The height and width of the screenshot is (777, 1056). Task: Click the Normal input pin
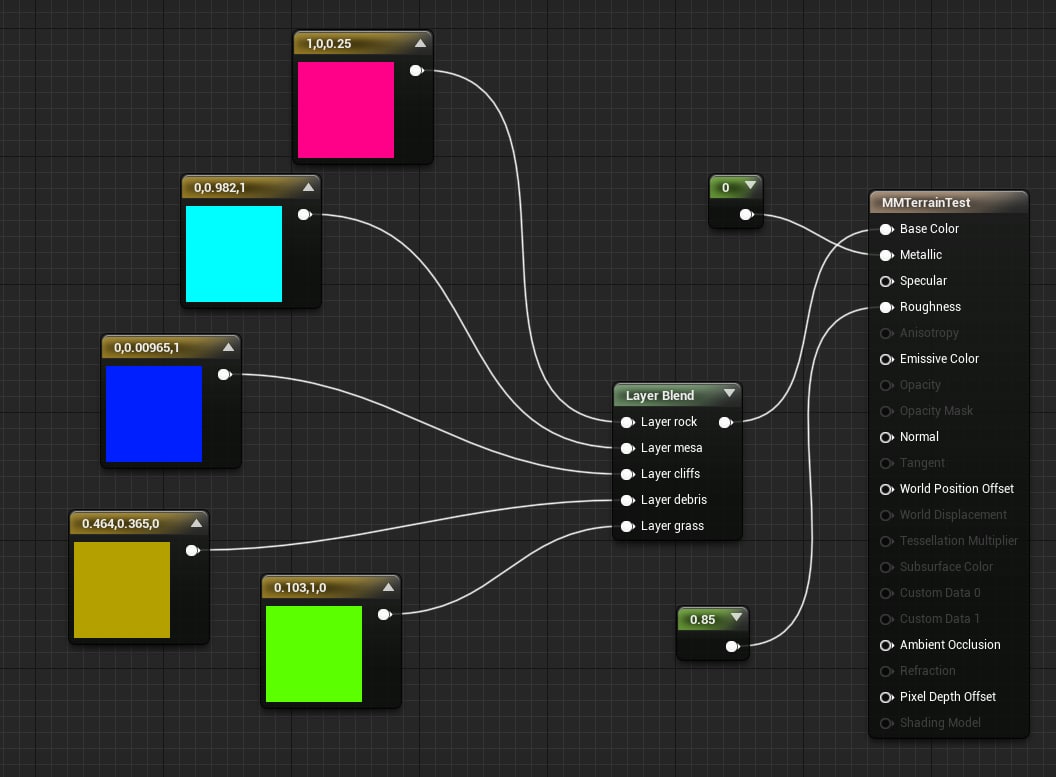pyautogui.click(x=887, y=437)
